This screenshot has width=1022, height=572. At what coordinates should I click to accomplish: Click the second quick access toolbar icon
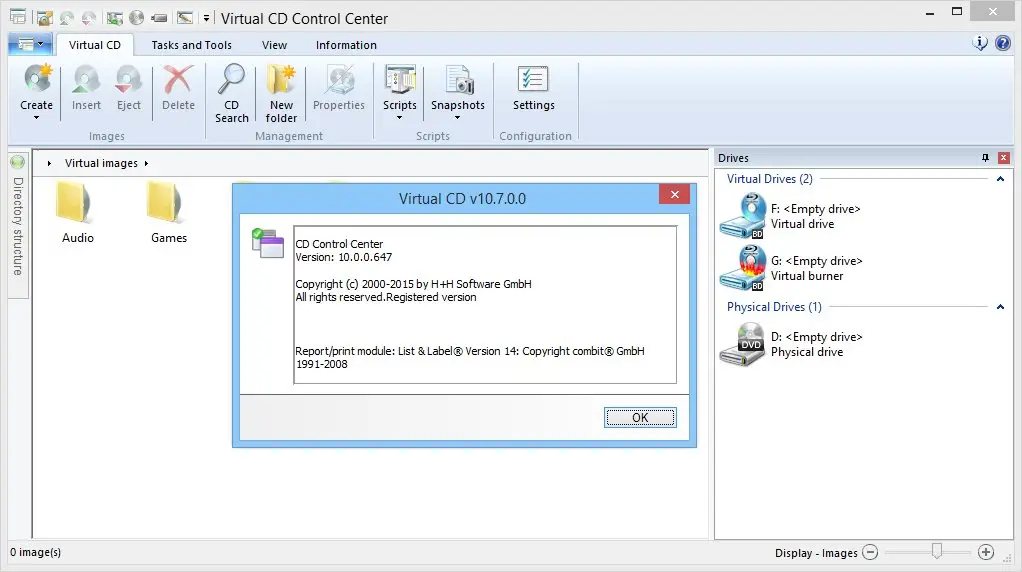tap(67, 18)
